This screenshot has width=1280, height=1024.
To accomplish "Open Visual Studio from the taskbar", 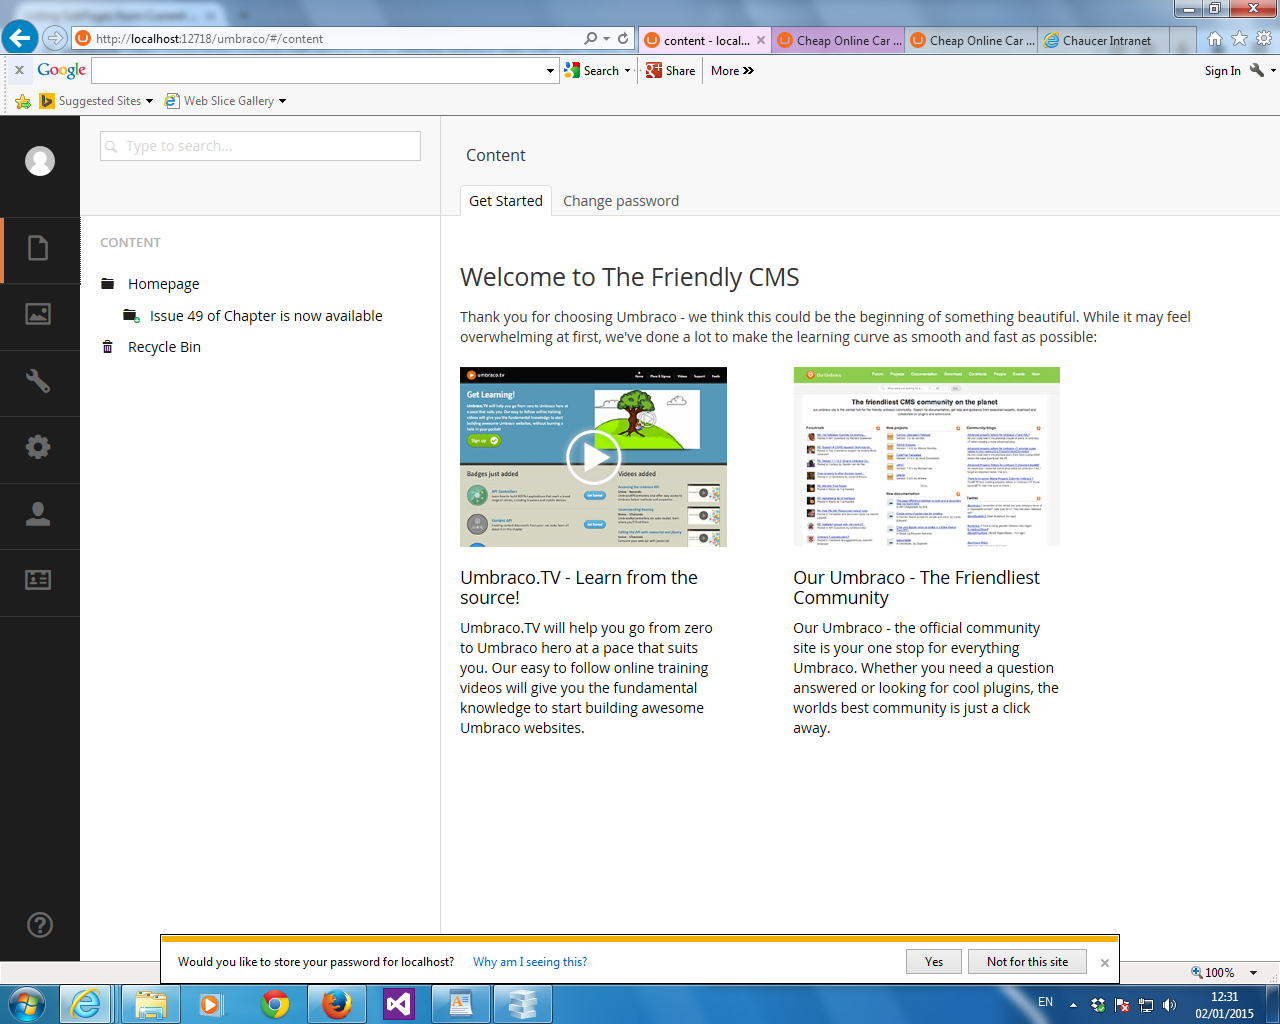I will click(399, 1004).
